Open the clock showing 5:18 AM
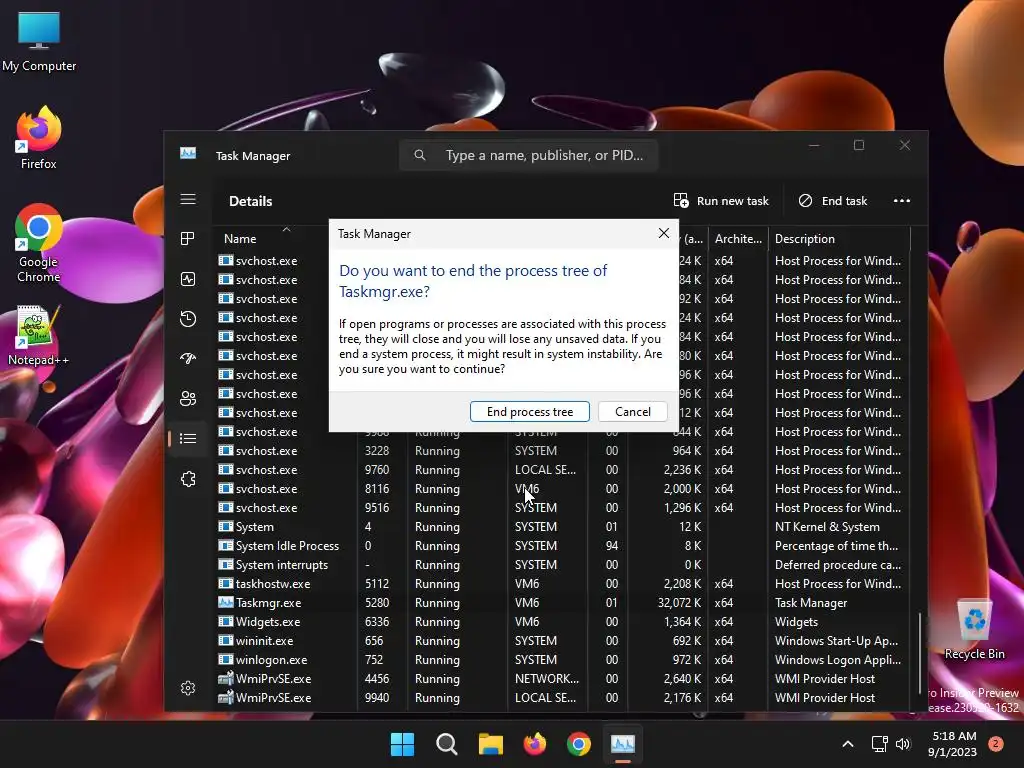Image resolution: width=1024 pixels, height=768 pixels. [x=953, y=744]
